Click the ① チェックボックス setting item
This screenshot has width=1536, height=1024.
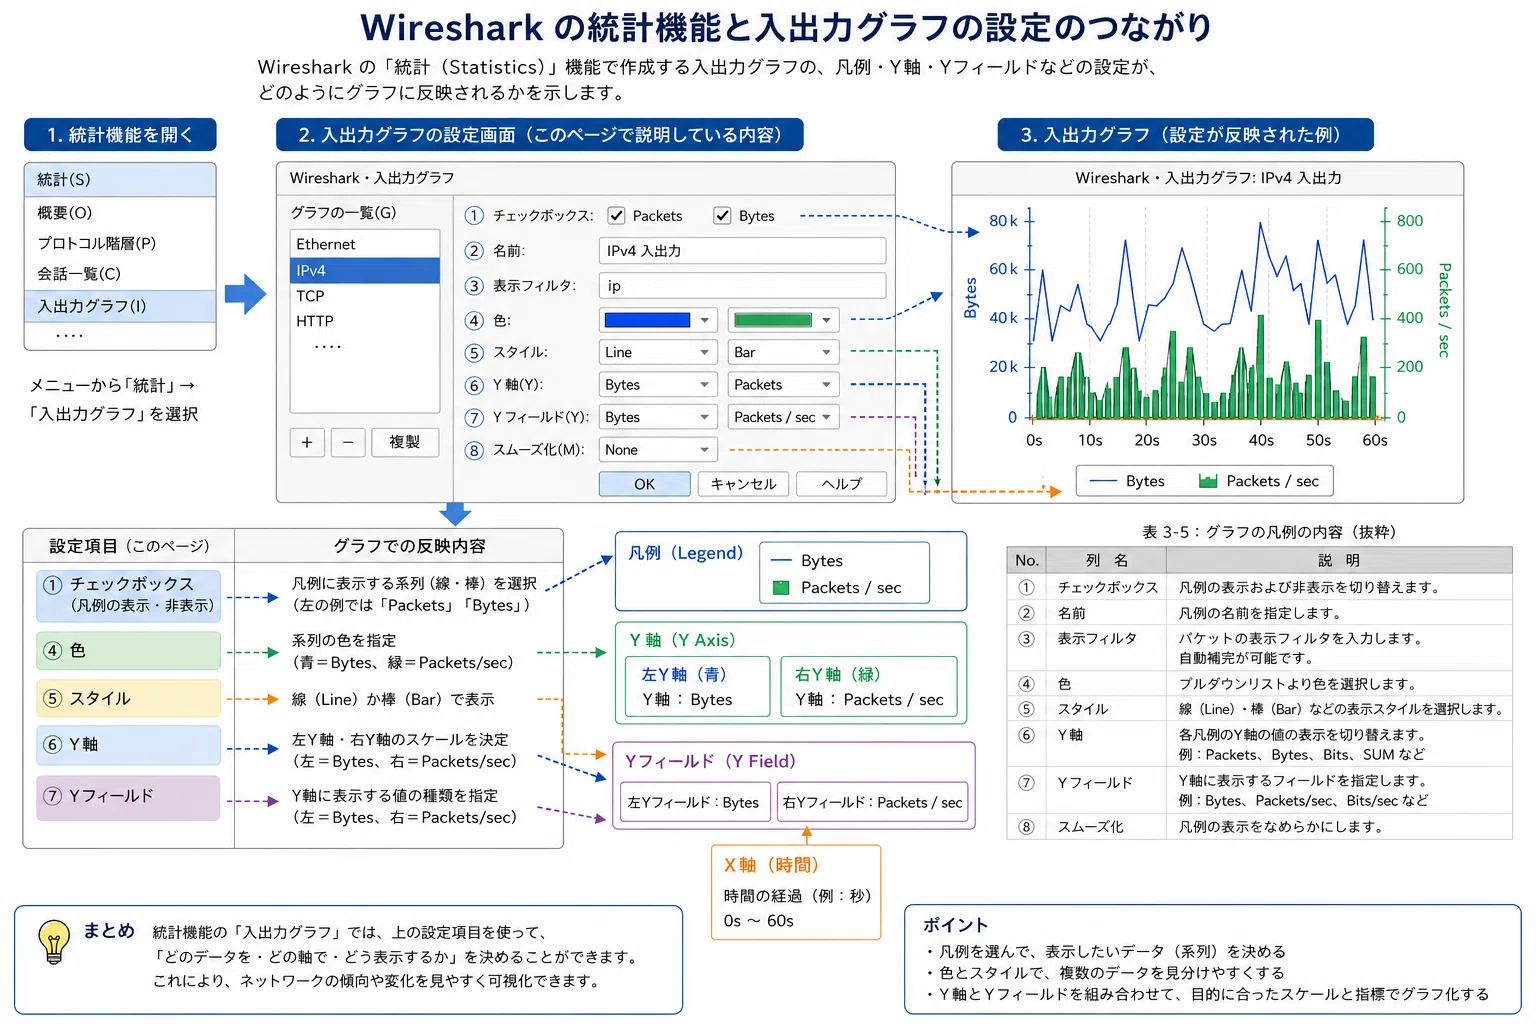[129, 594]
